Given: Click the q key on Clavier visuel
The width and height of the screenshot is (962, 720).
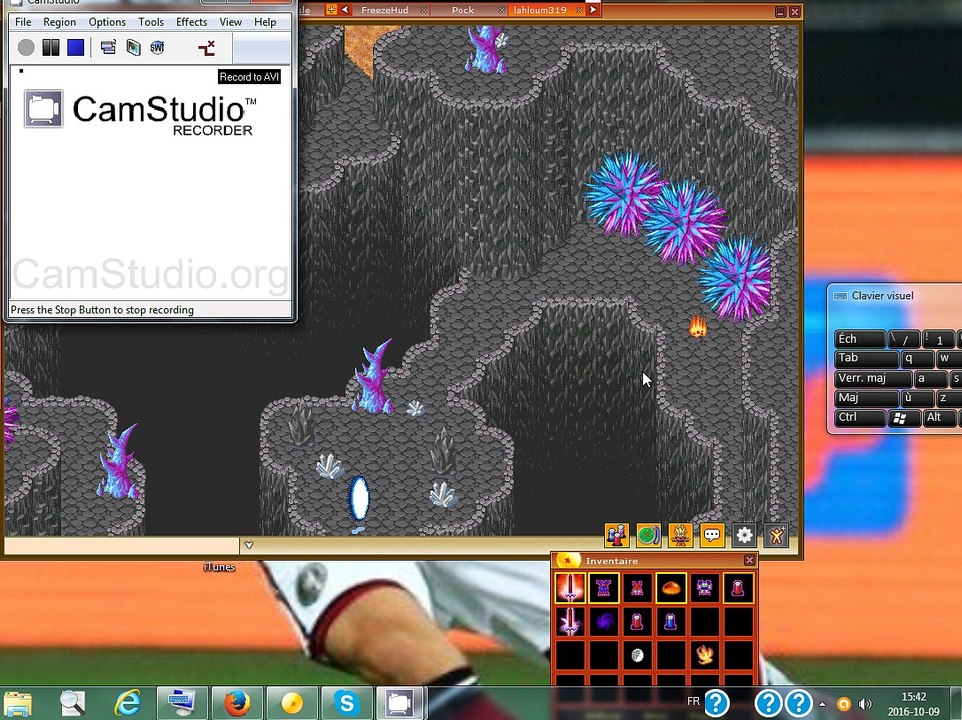Looking at the screenshot, I should coord(917,359).
